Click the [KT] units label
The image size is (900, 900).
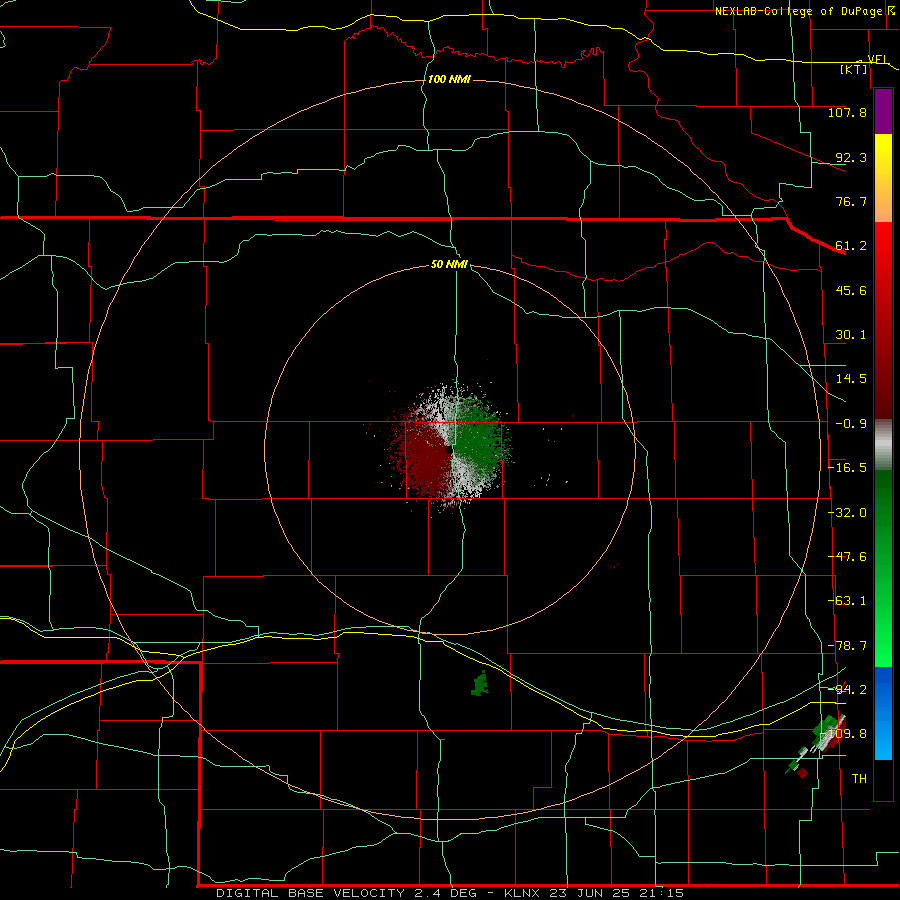click(854, 69)
